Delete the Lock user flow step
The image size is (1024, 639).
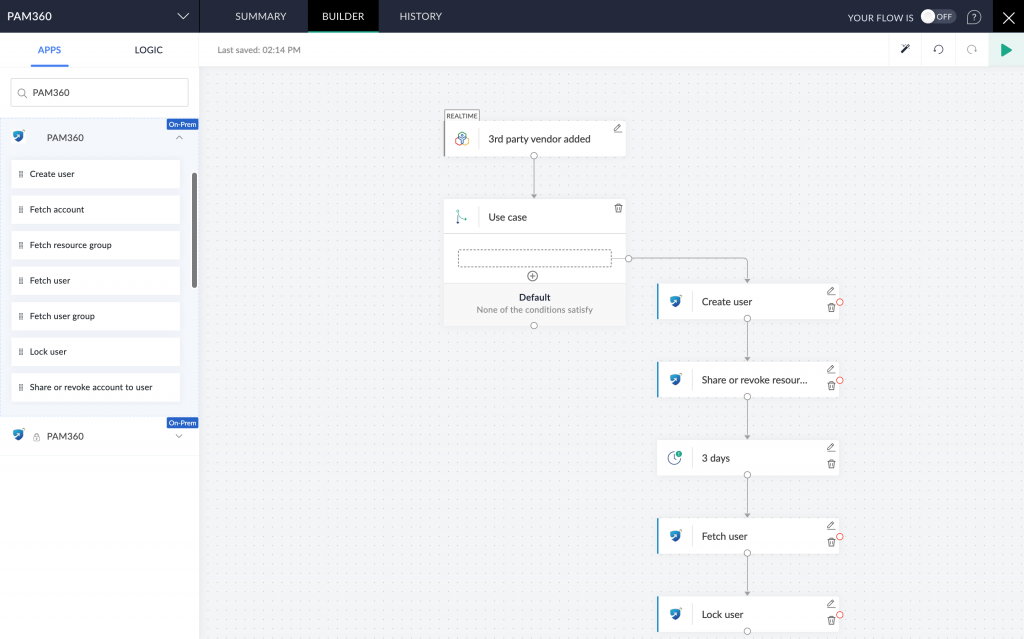(831, 621)
